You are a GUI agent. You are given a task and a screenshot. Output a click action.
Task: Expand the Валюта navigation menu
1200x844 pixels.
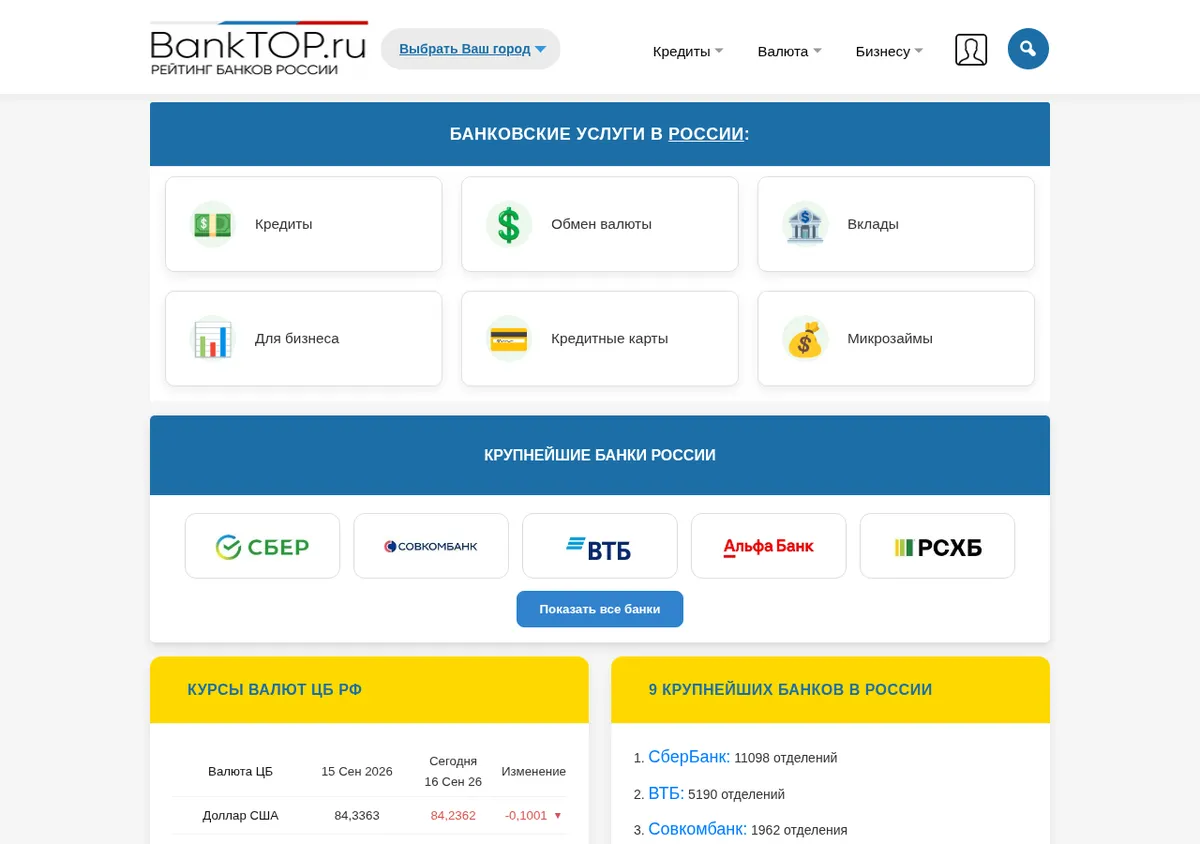790,51
